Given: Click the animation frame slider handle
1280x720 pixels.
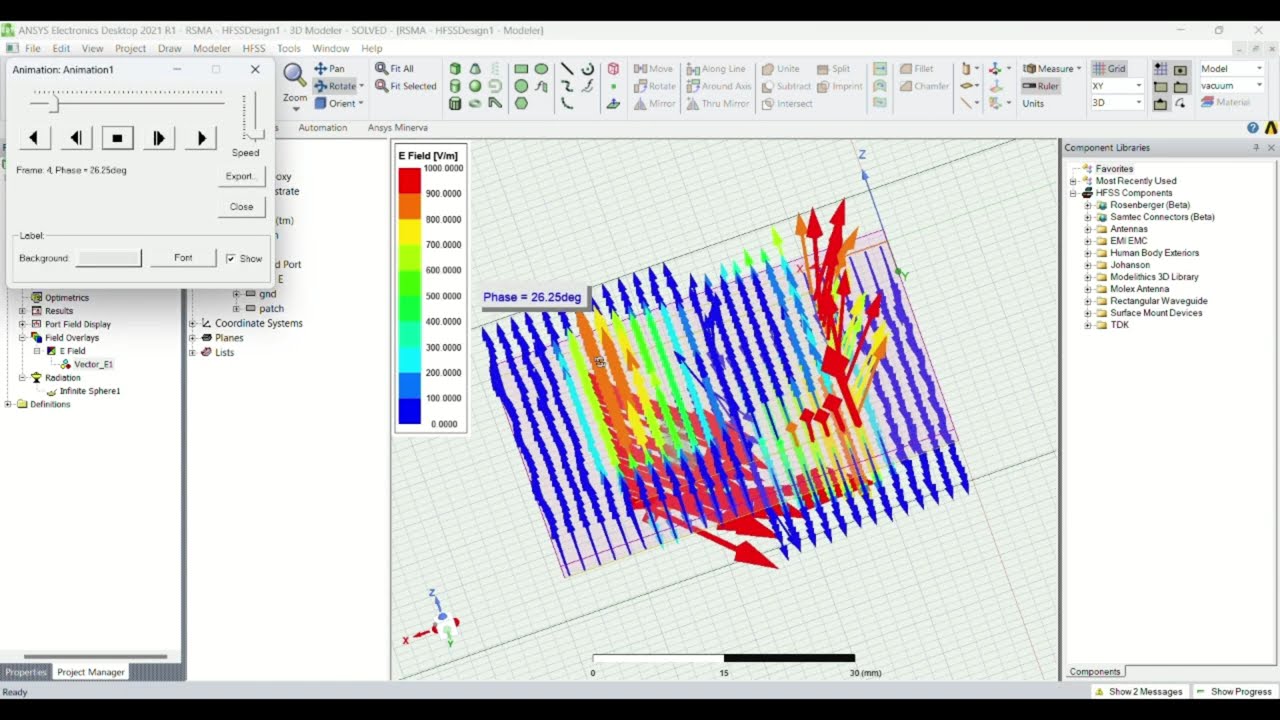Looking at the screenshot, I should click(55, 103).
